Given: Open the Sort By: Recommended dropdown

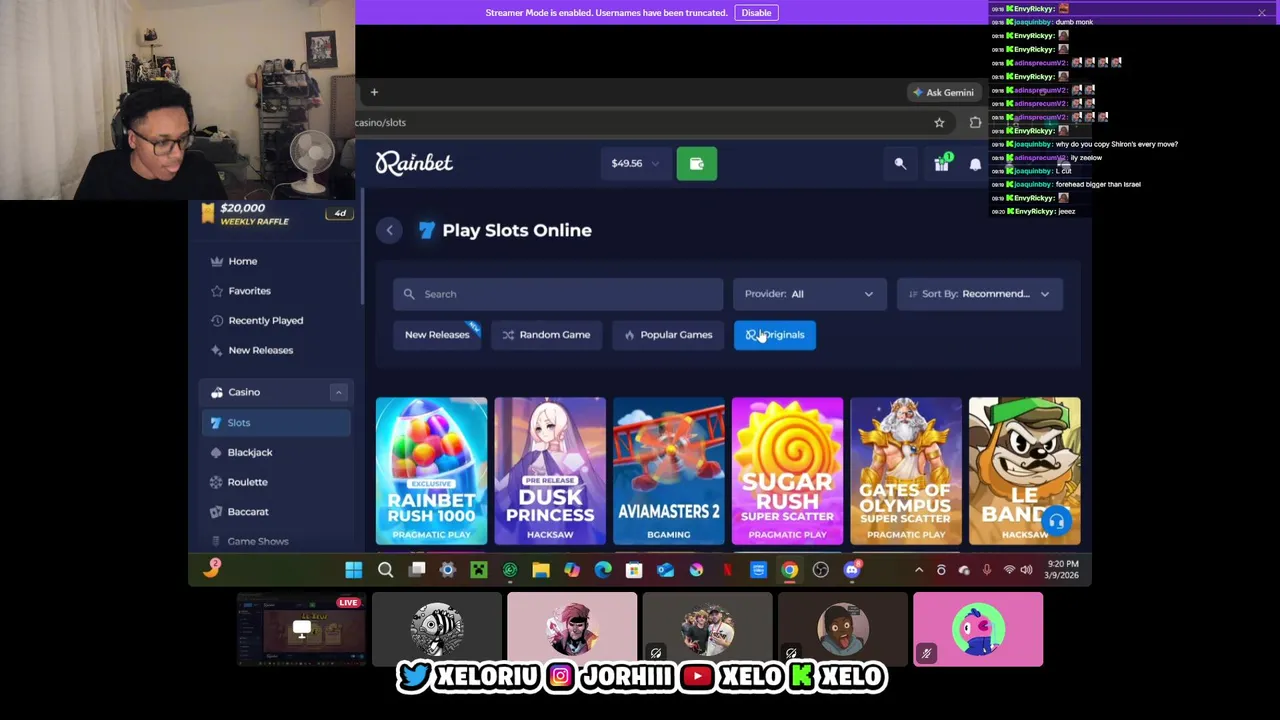Looking at the screenshot, I should coord(980,294).
